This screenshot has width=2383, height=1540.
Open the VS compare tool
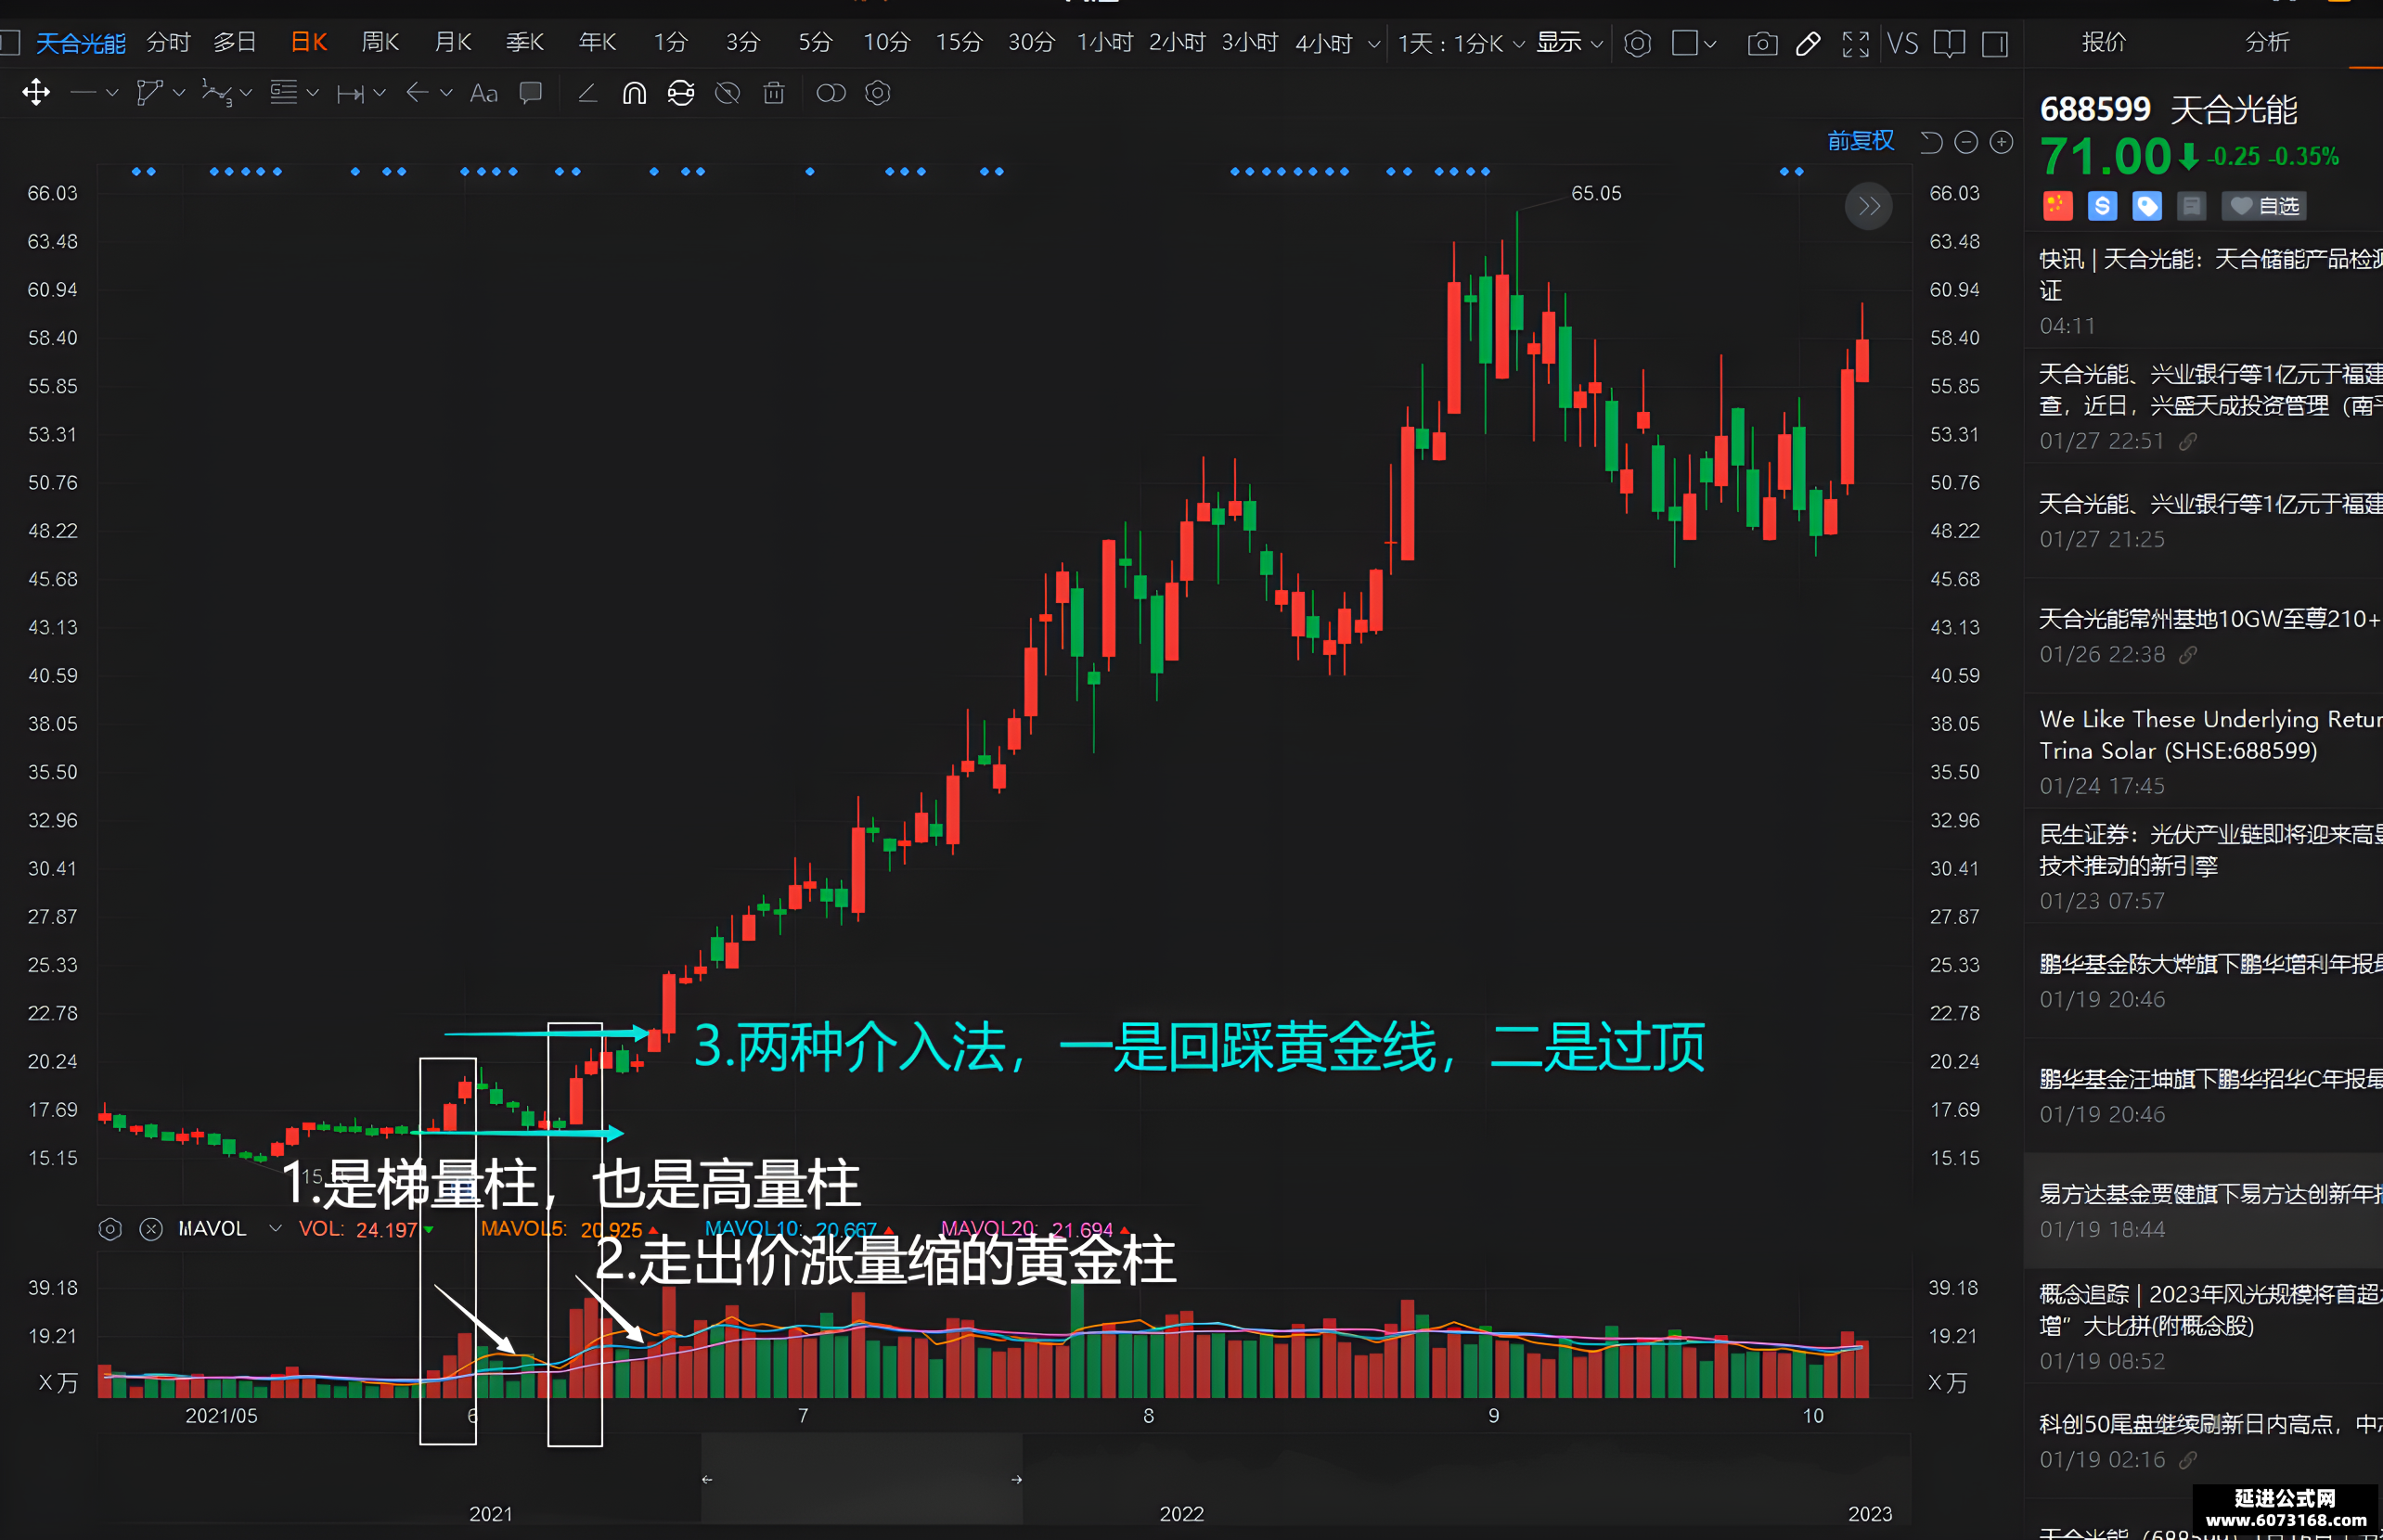click(x=1902, y=44)
